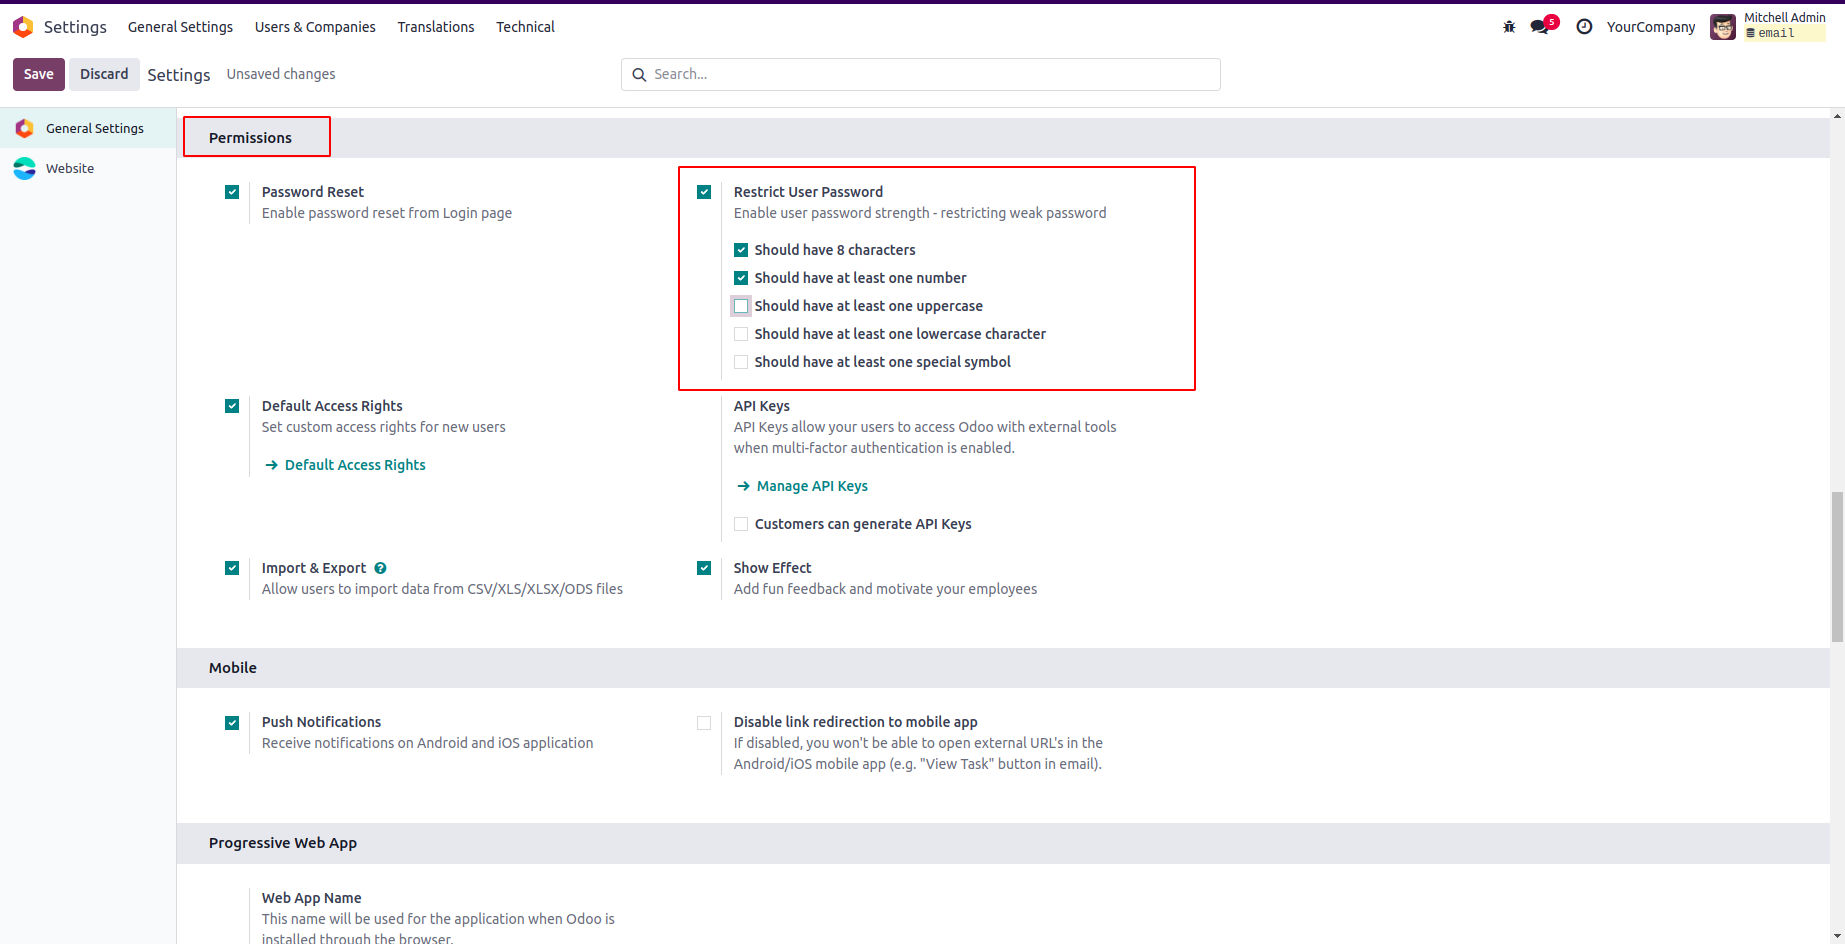Click the search magnifier icon

[x=639, y=75]
